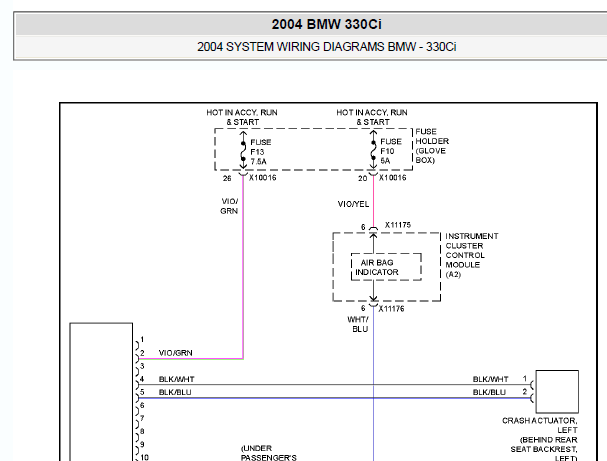Click the X10016 connector label at pin 20
Viewport: 607px width, 461px height.
tap(393, 178)
